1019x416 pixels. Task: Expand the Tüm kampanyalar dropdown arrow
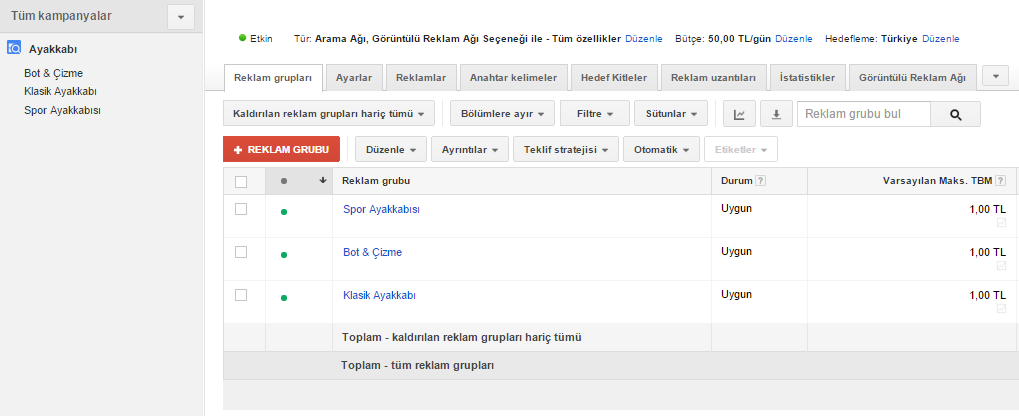point(180,16)
